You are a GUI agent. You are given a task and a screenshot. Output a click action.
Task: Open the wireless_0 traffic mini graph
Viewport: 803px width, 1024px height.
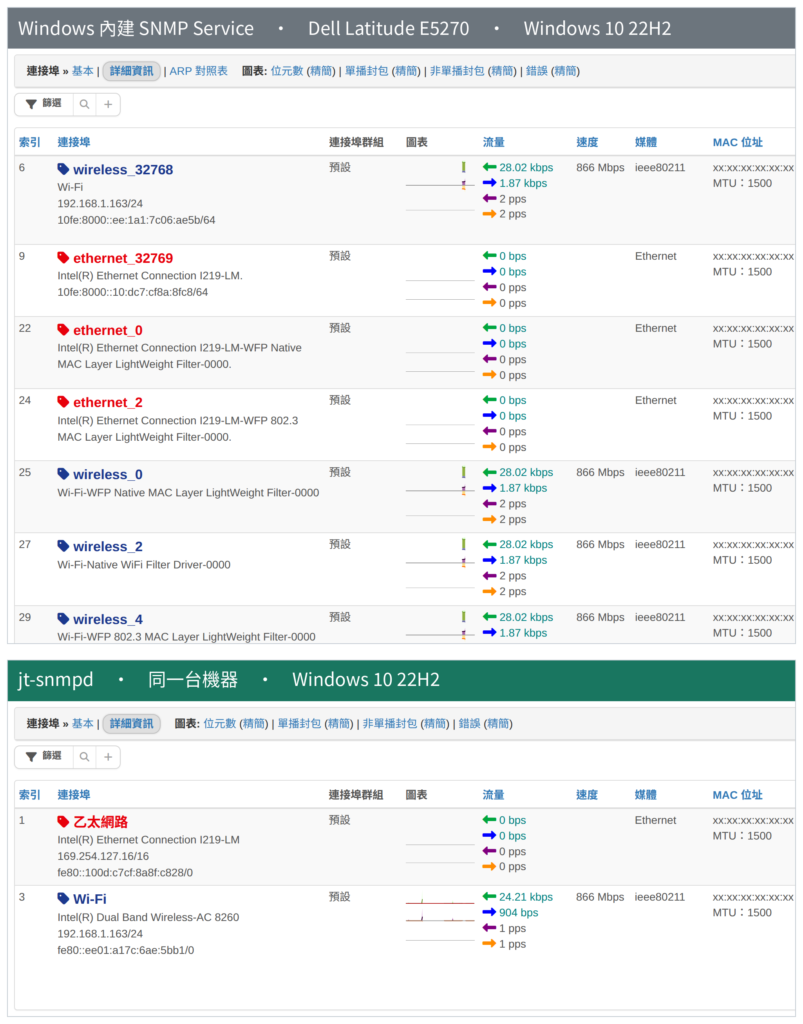tap(440, 481)
